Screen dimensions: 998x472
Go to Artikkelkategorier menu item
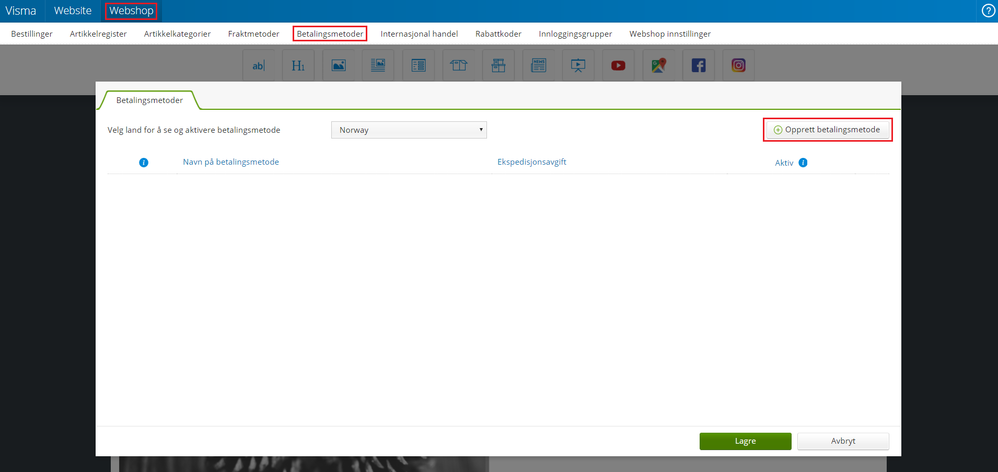[178, 34]
